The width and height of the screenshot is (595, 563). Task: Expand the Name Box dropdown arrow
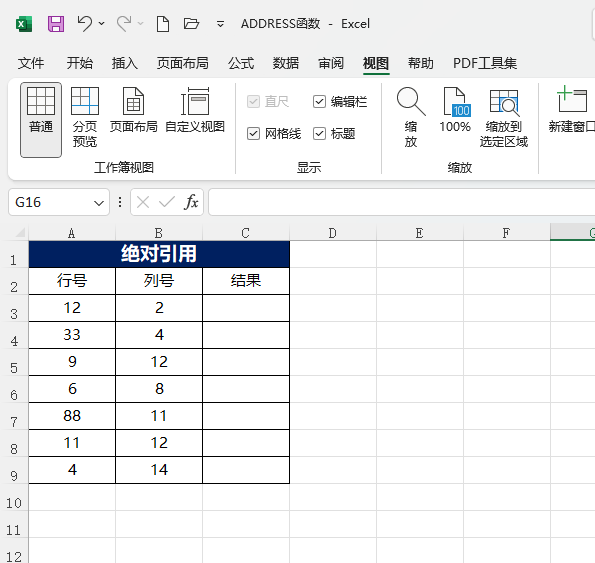point(99,203)
